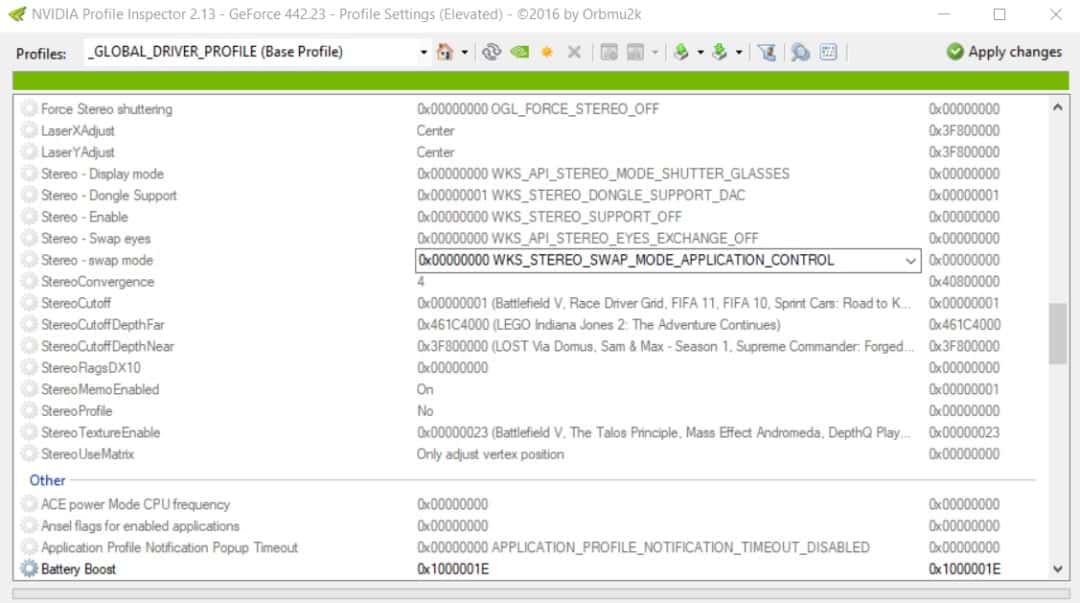Click the 0x40800000 hex value for StereoConvergence

pyautogui.click(x=964, y=281)
